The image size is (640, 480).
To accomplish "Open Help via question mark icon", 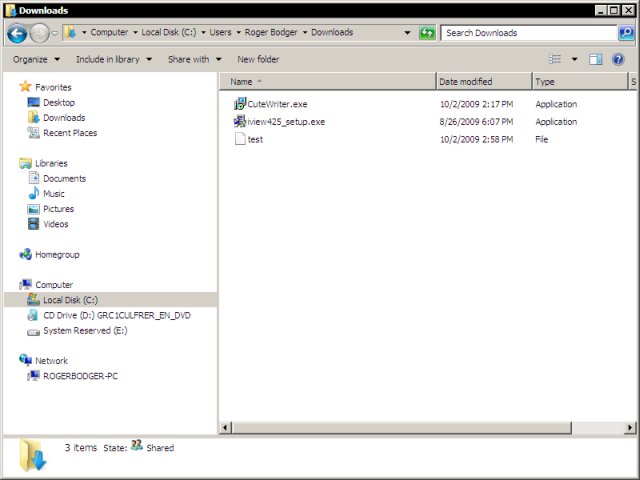I will [618, 60].
